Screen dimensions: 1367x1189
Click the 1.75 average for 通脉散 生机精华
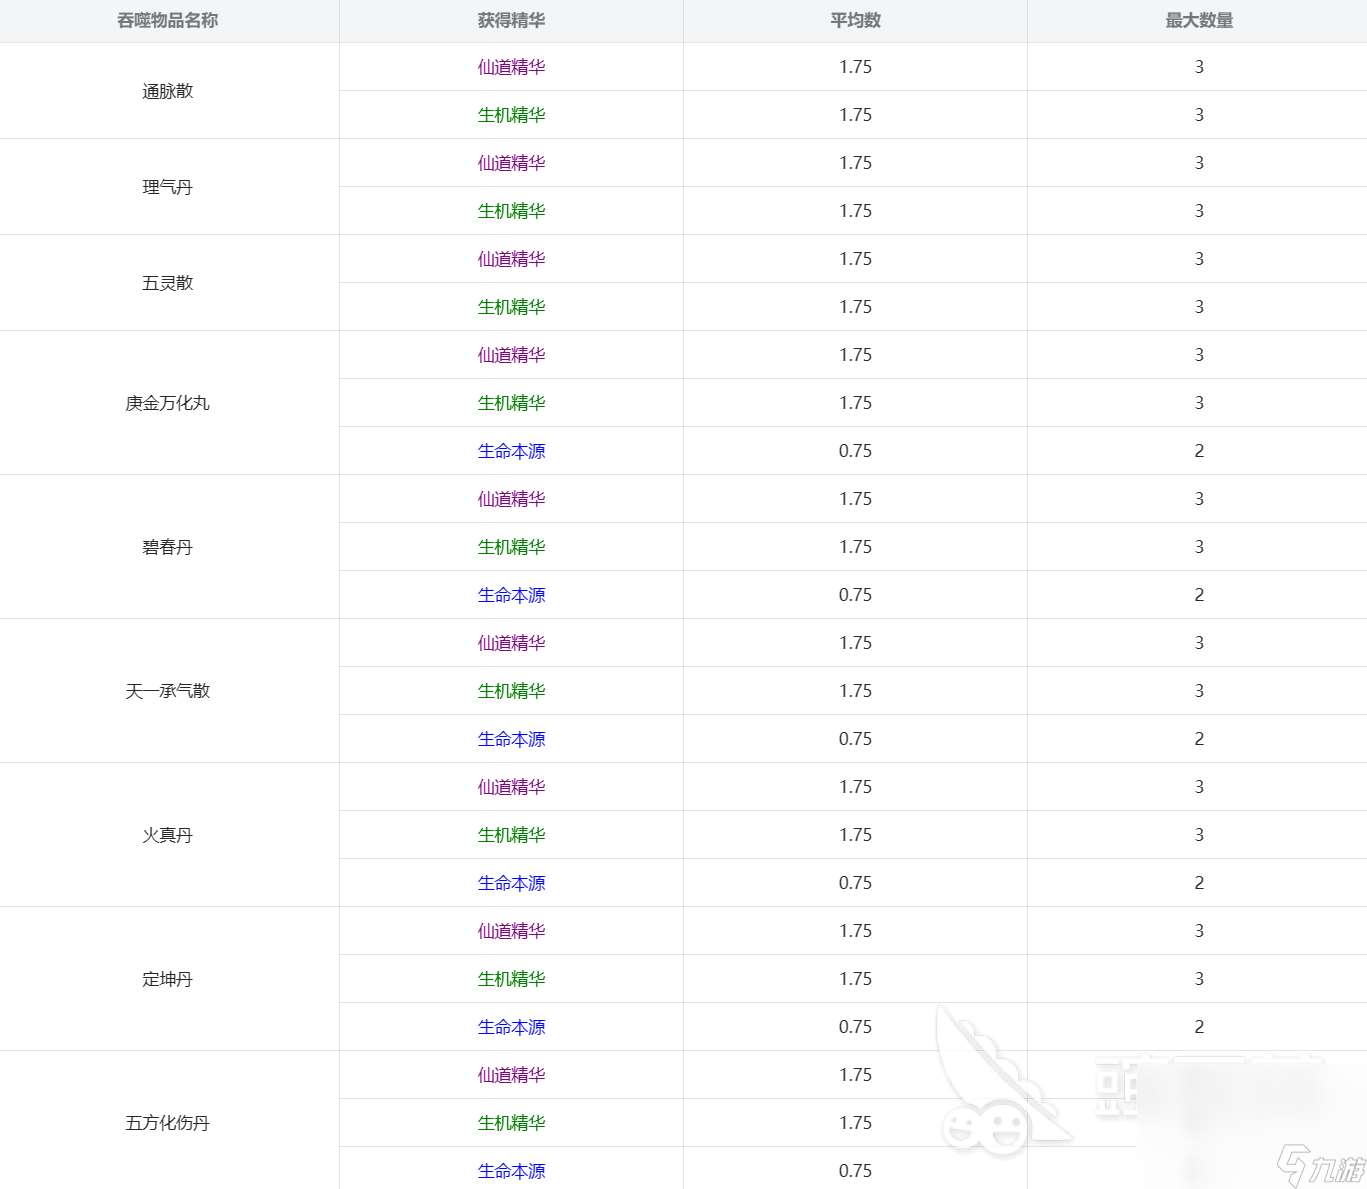tap(855, 115)
